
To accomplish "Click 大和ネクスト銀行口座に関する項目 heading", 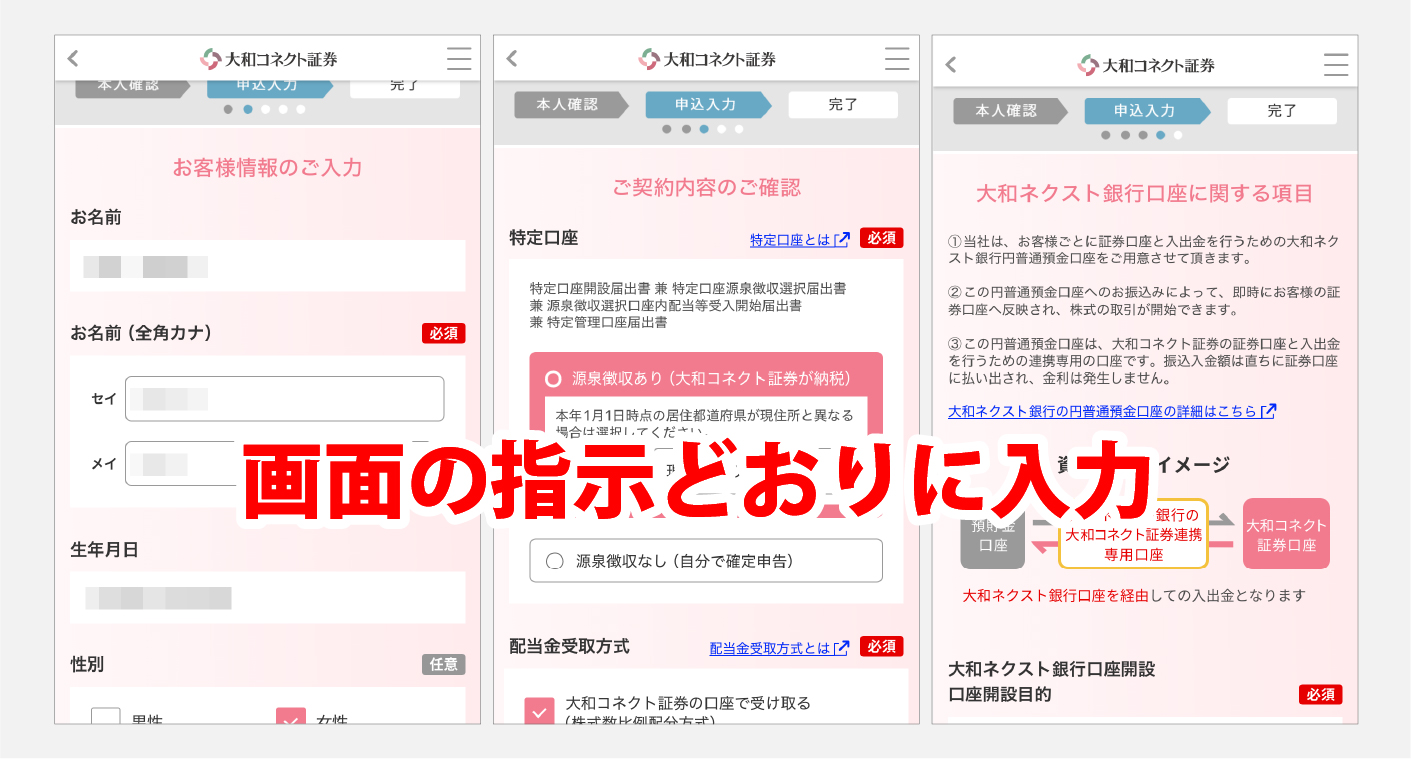I will click(x=1145, y=193).
